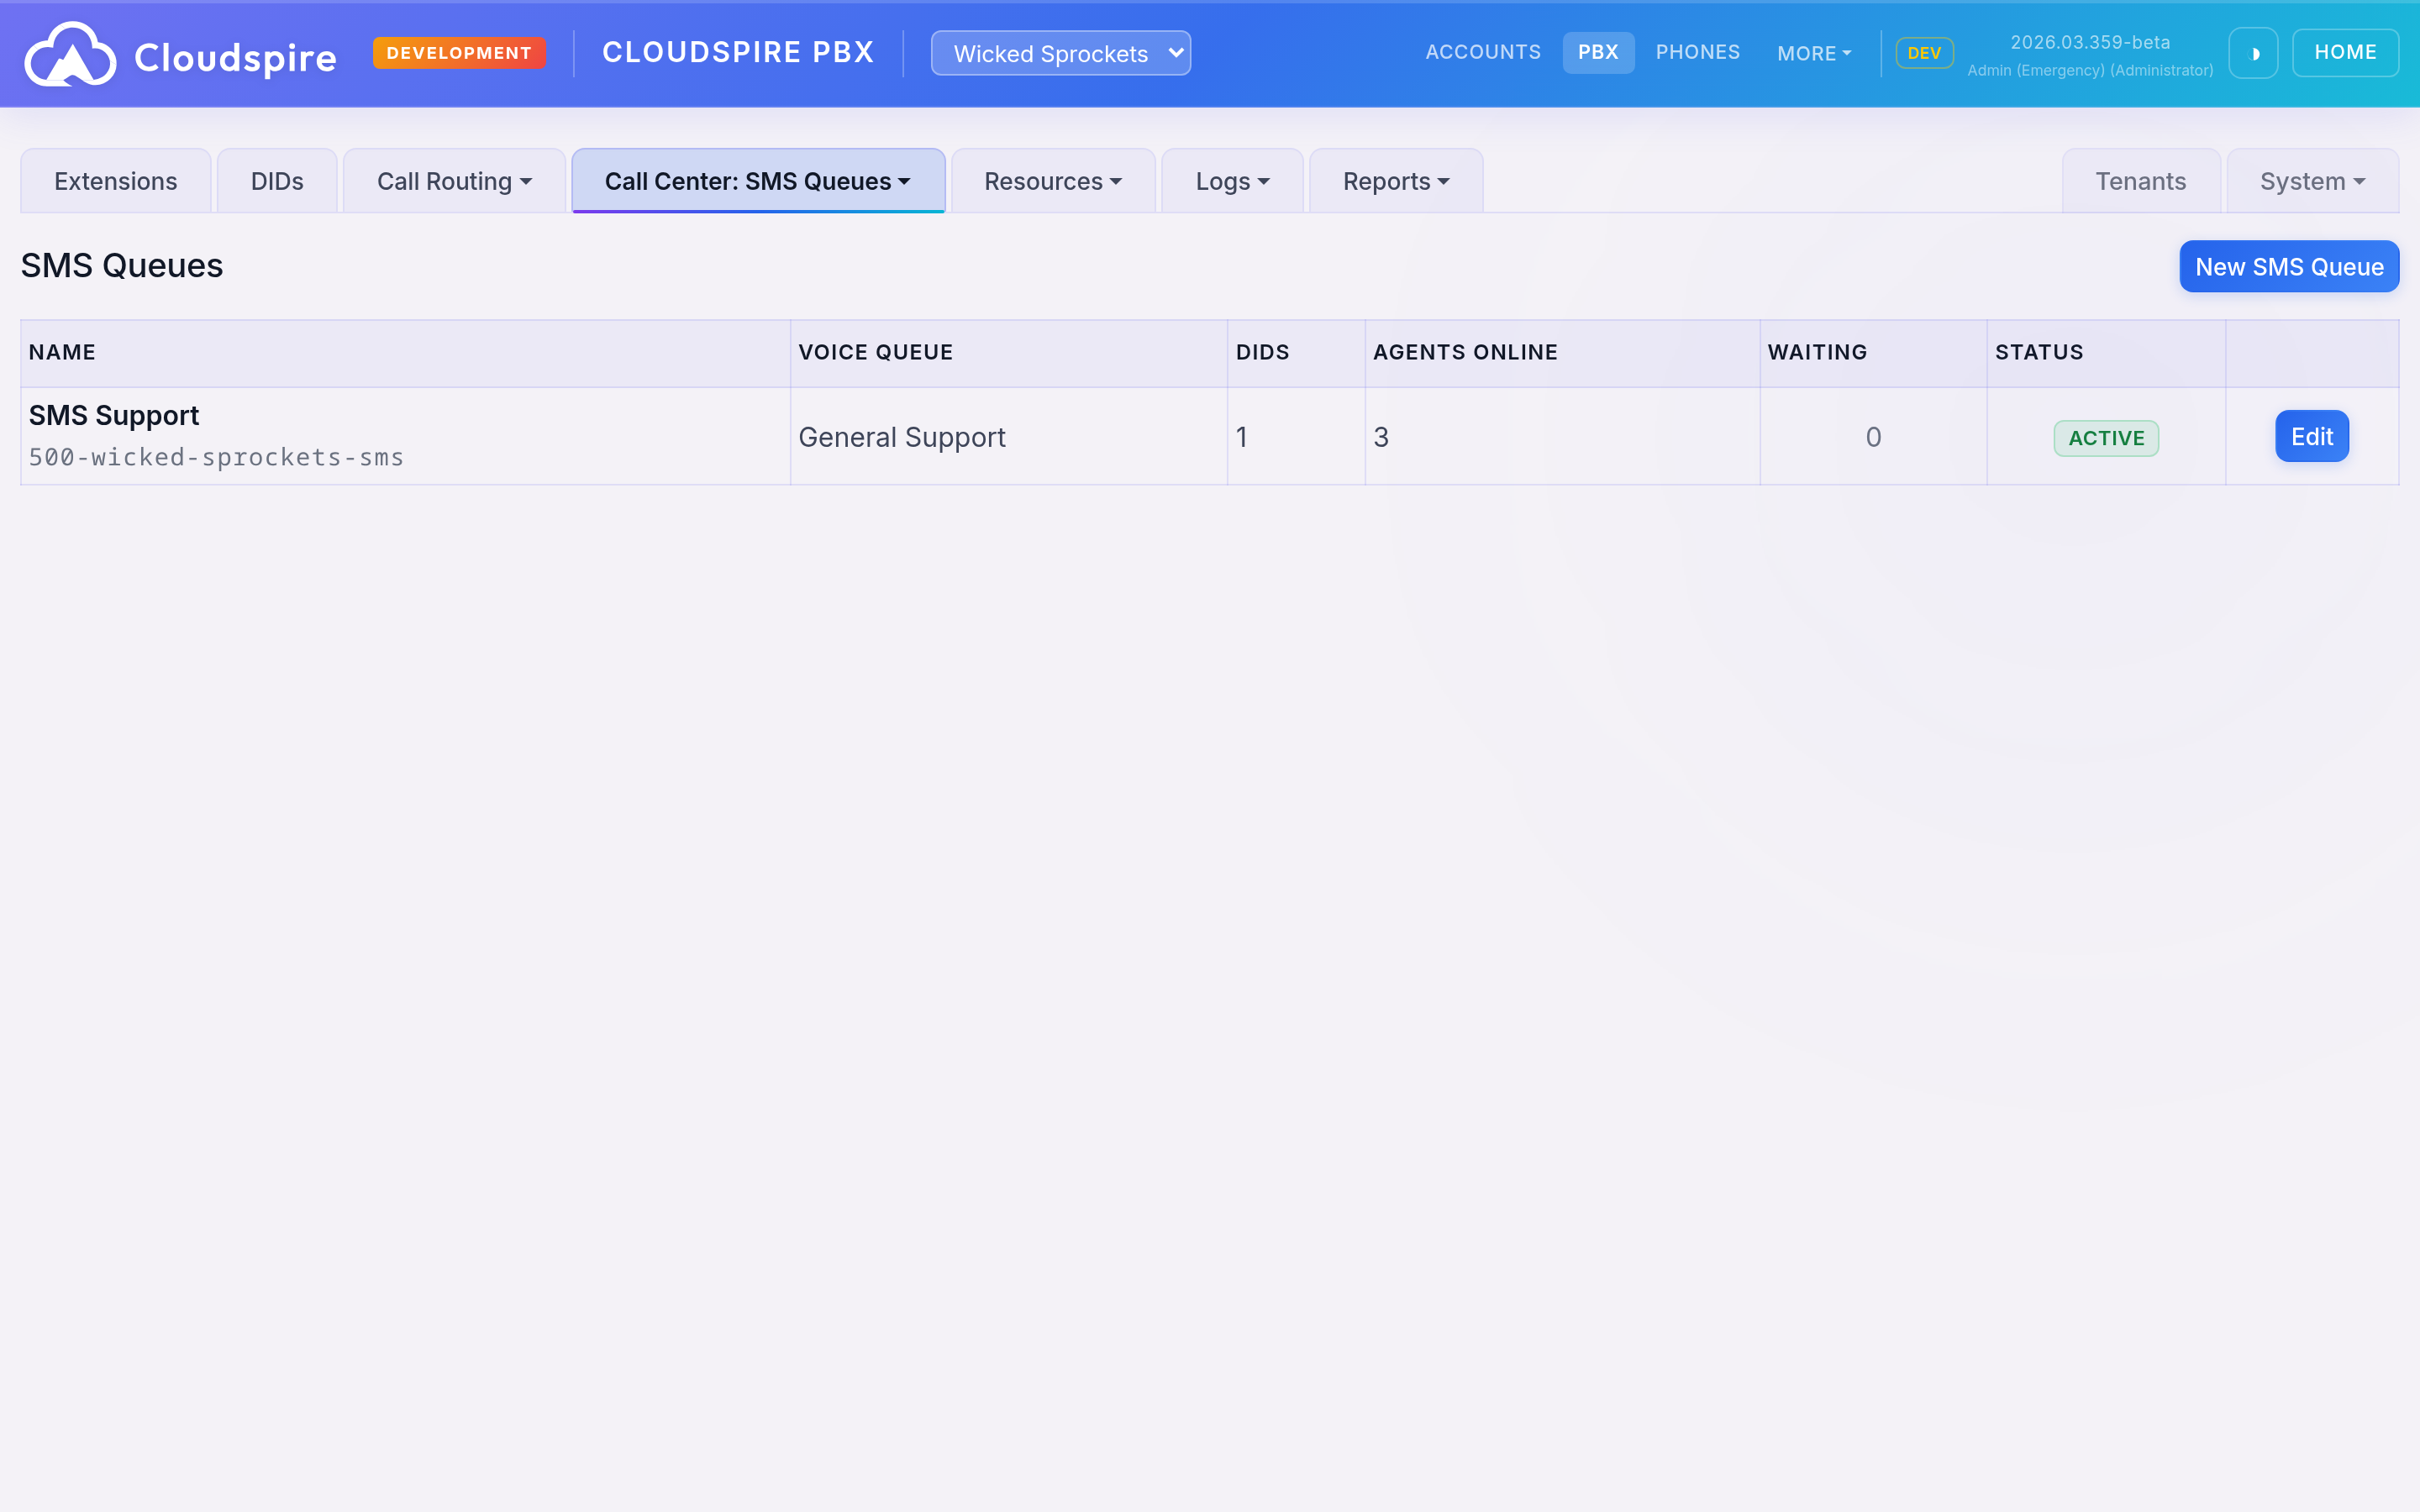Open the Wicked Sprockets tenant selector
Viewport: 2420px width, 1512px height.
(1060, 53)
